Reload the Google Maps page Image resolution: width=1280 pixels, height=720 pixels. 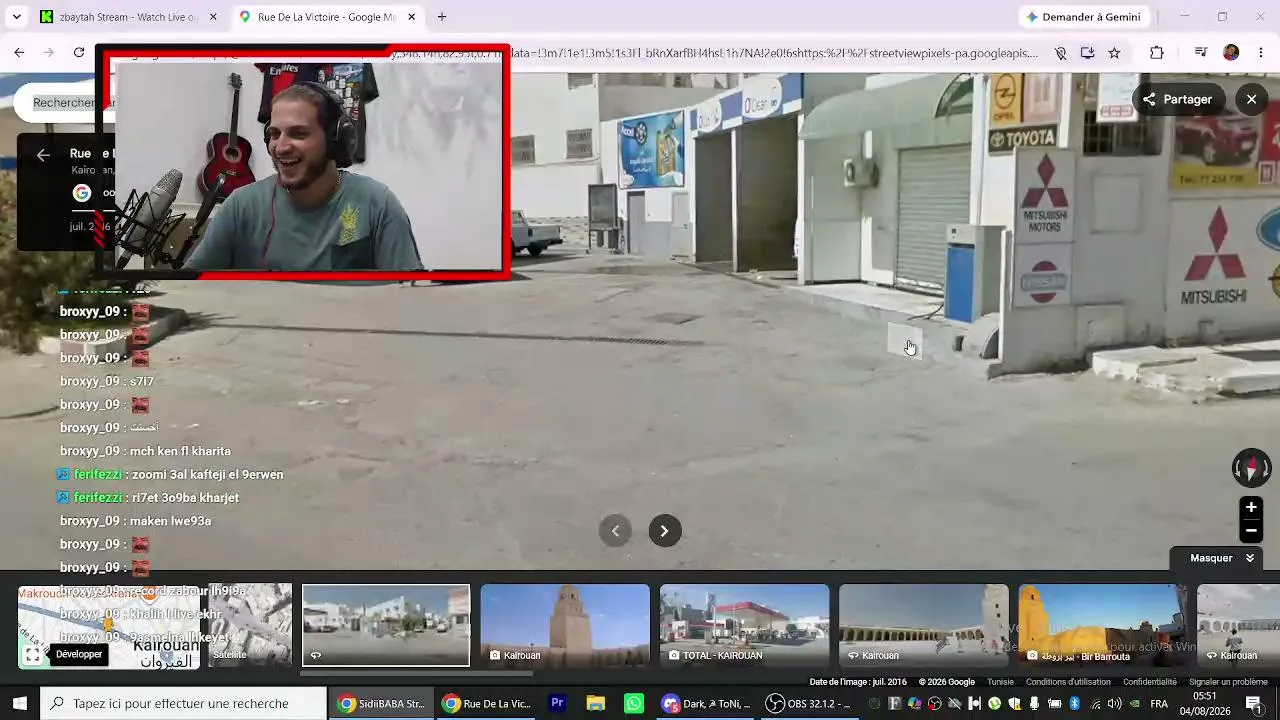[x=79, y=52]
